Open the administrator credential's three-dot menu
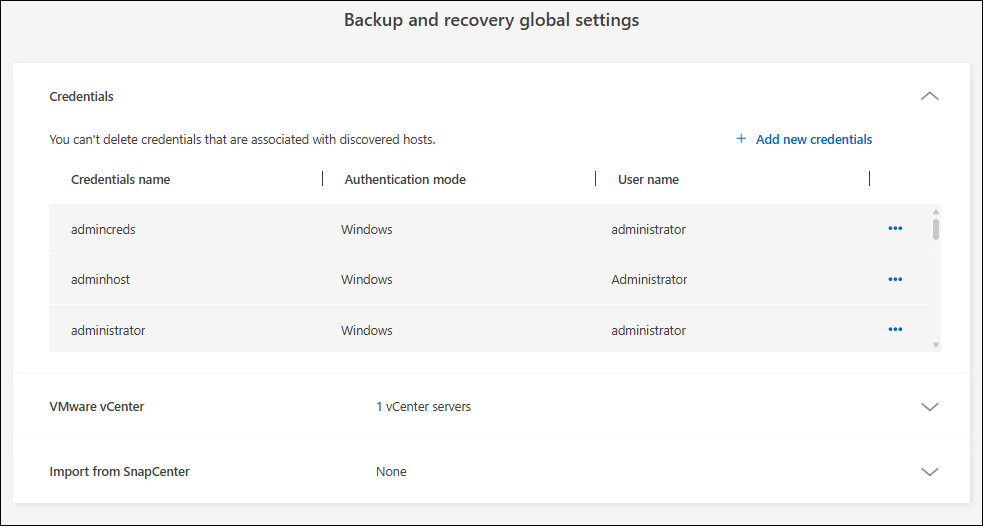Screen dimensions: 983x526 click(895, 330)
